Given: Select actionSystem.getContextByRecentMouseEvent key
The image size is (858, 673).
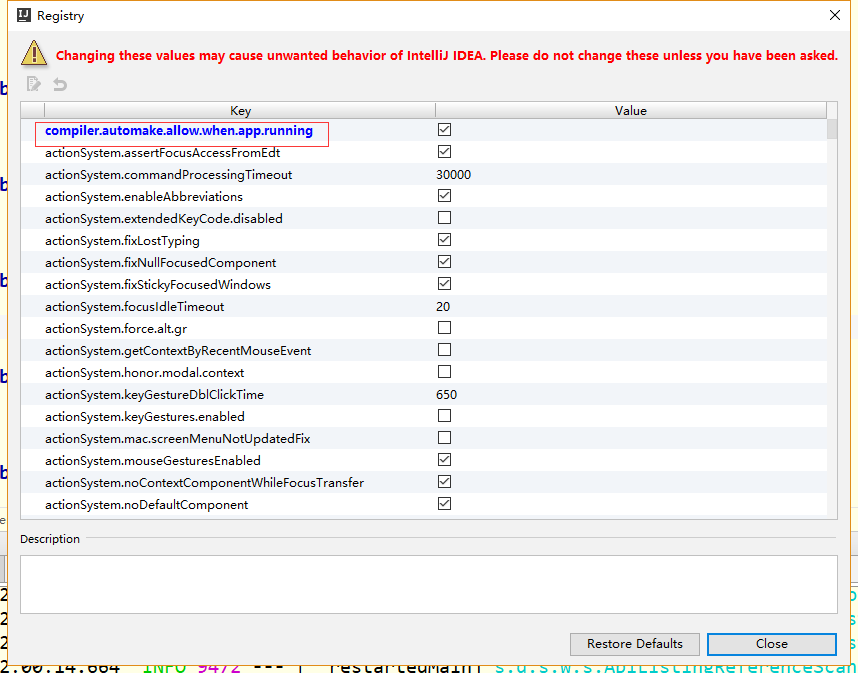Looking at the screenshot, I should tap(178, 351).
